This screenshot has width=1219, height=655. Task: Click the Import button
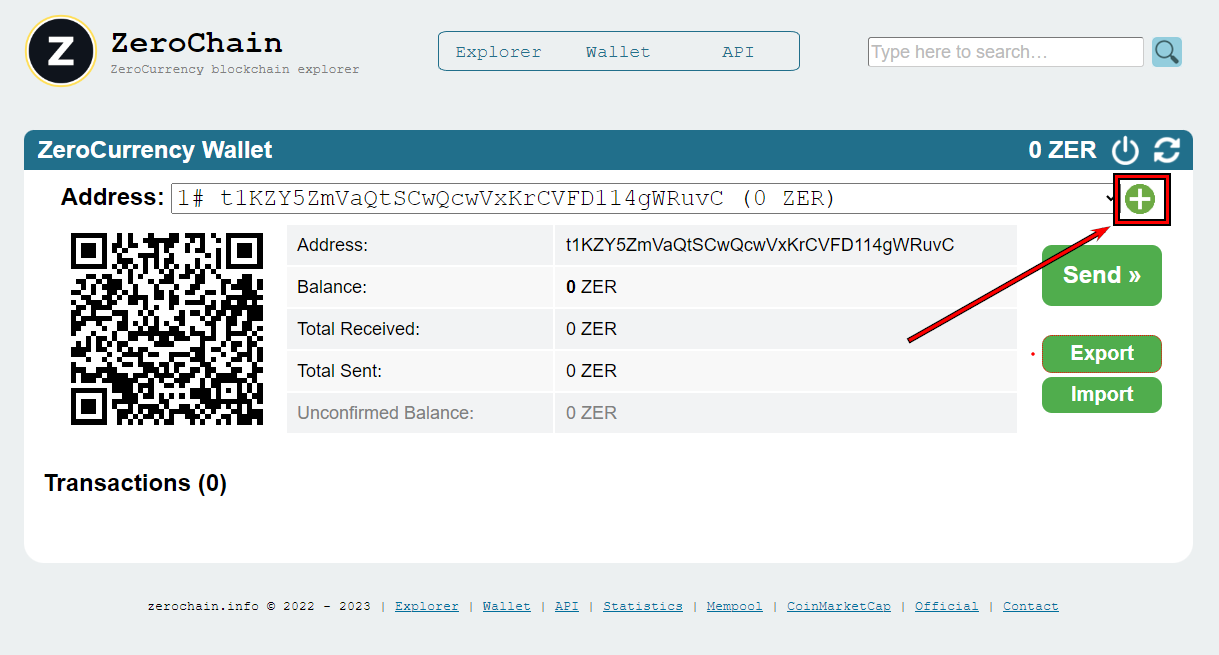(x=1102, y=394)
